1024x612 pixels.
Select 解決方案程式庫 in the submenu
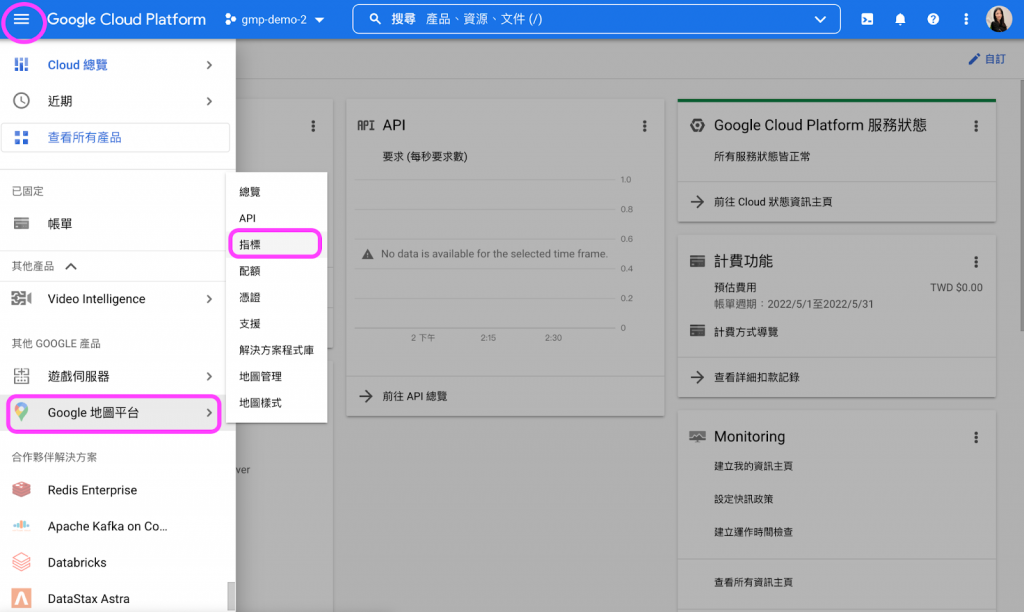[276, 350]
